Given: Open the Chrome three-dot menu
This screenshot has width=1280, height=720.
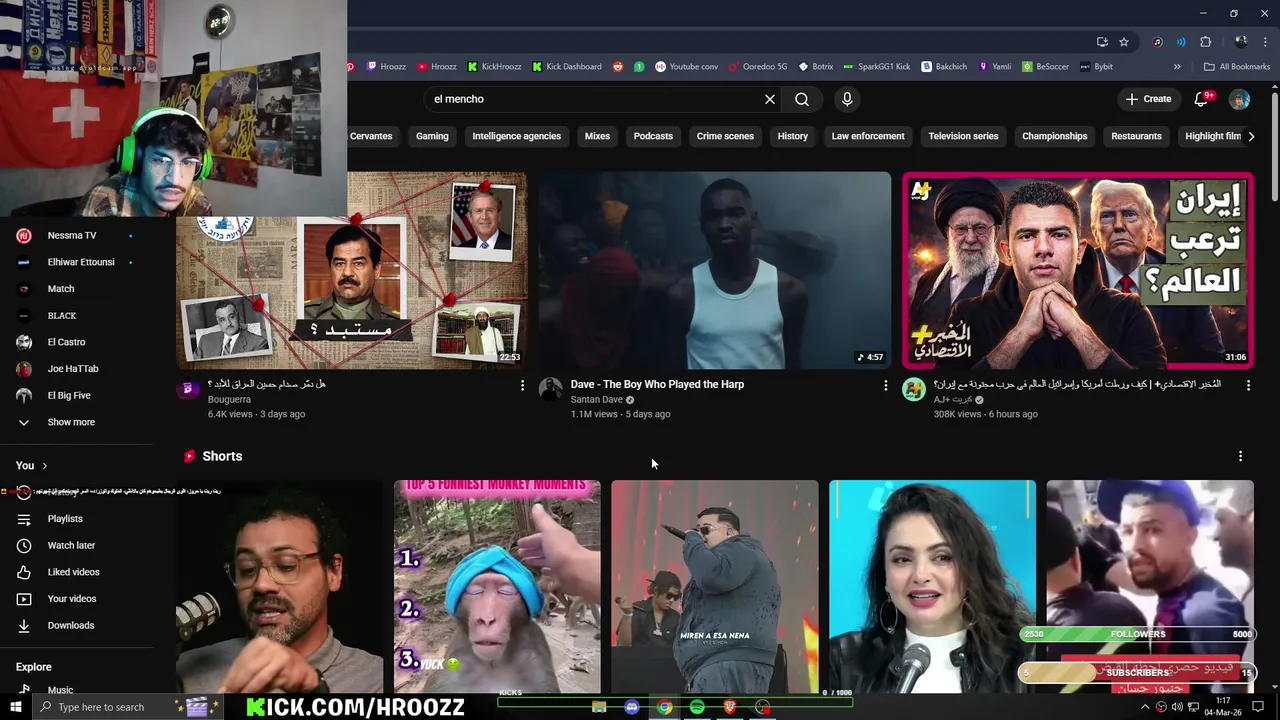Looking at the screenshot, I should [x=1265, y=42].
